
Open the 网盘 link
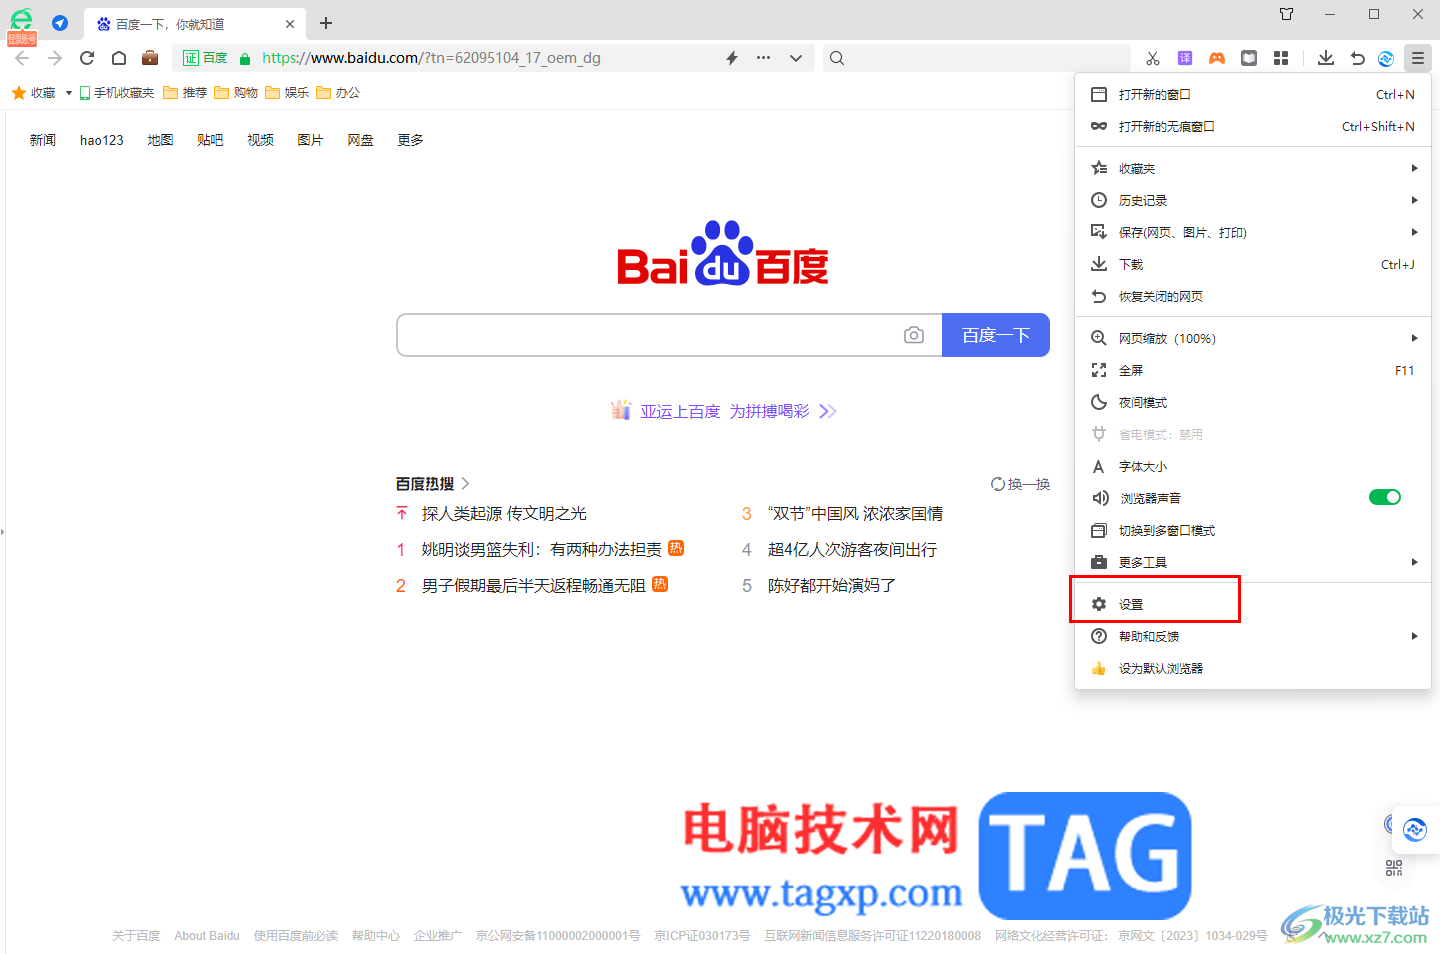[360, 140]
